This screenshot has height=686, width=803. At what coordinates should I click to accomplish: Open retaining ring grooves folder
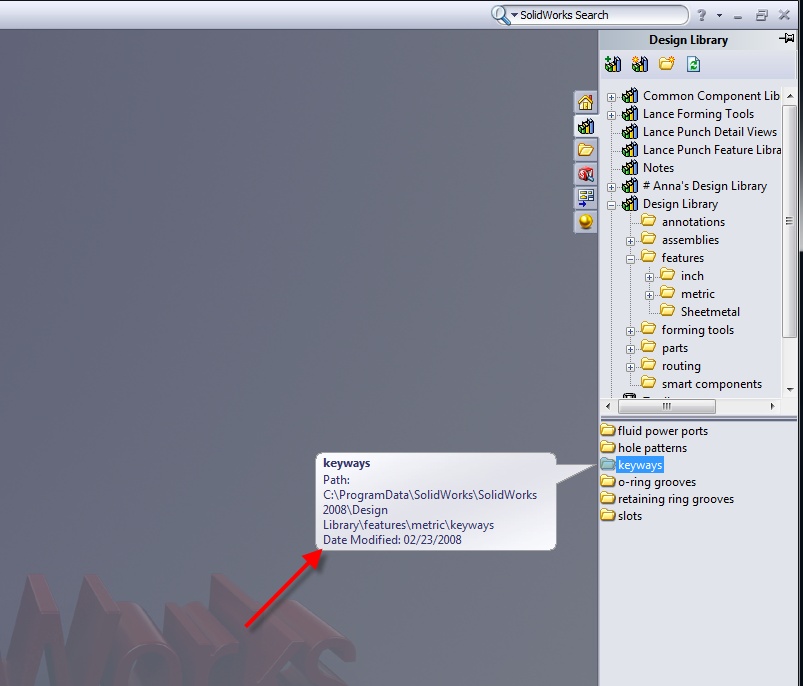coord(675,499)
